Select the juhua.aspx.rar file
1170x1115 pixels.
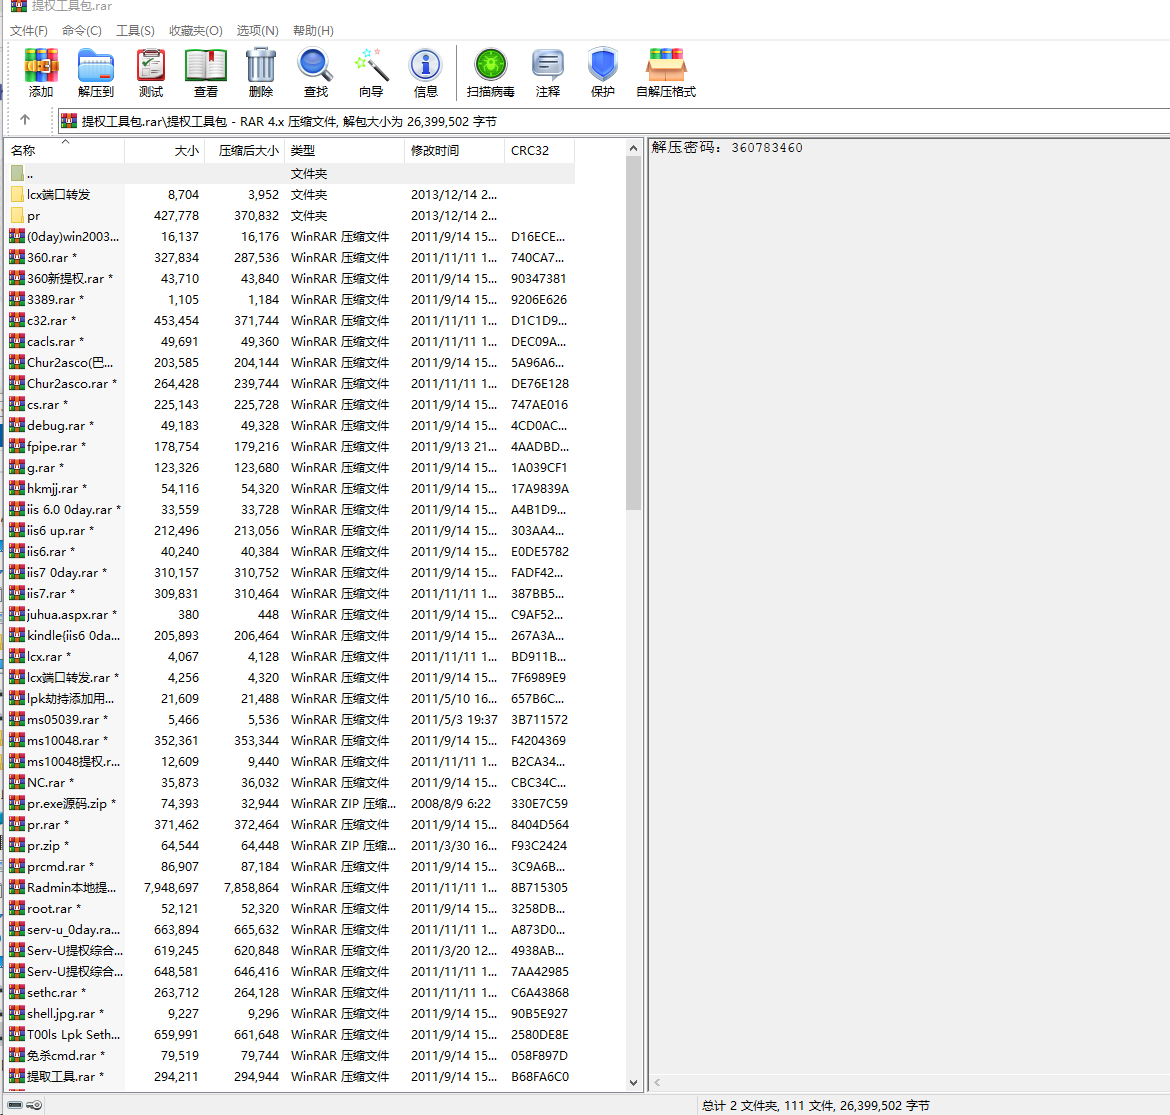[x=291, y=615]
